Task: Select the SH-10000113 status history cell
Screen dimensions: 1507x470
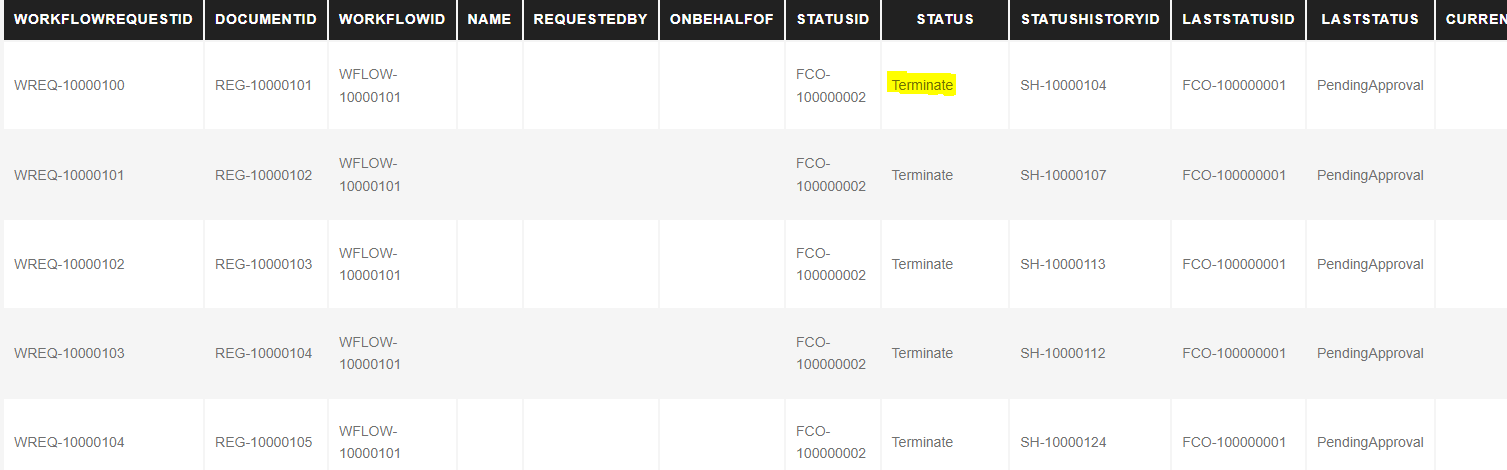Action: 1063,264
